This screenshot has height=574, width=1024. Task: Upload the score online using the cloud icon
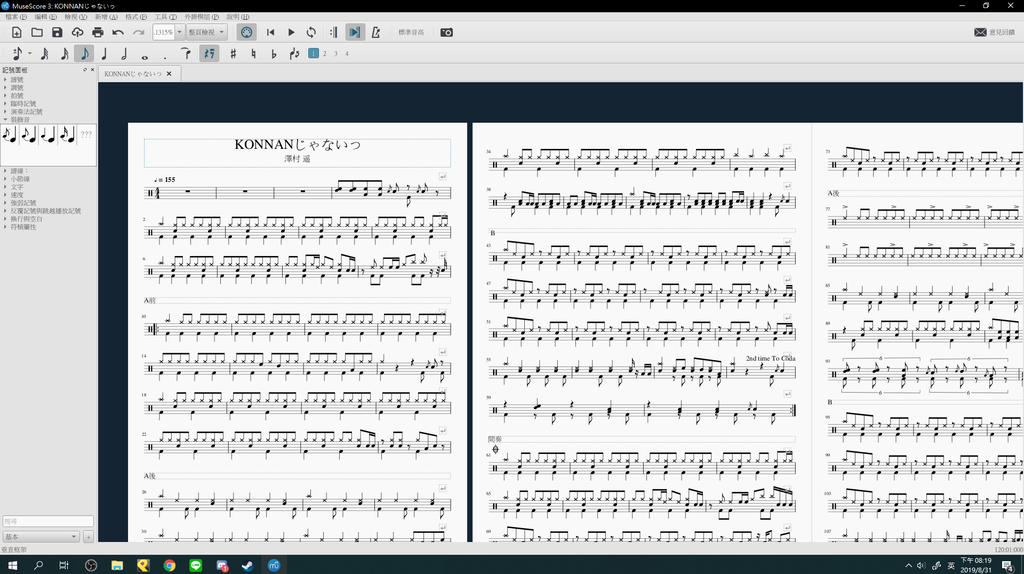click(77, 32)
